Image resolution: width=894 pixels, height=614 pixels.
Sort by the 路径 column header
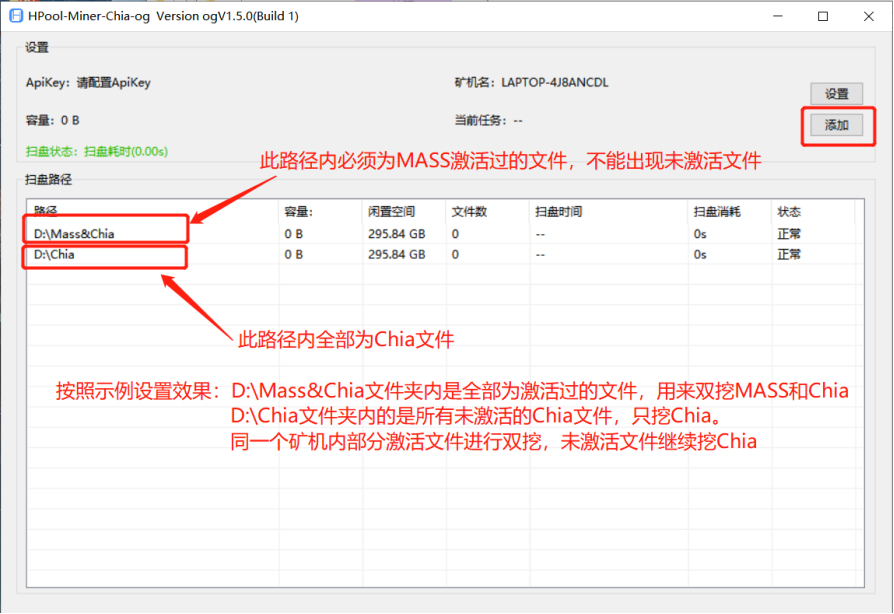coord(47,212)
